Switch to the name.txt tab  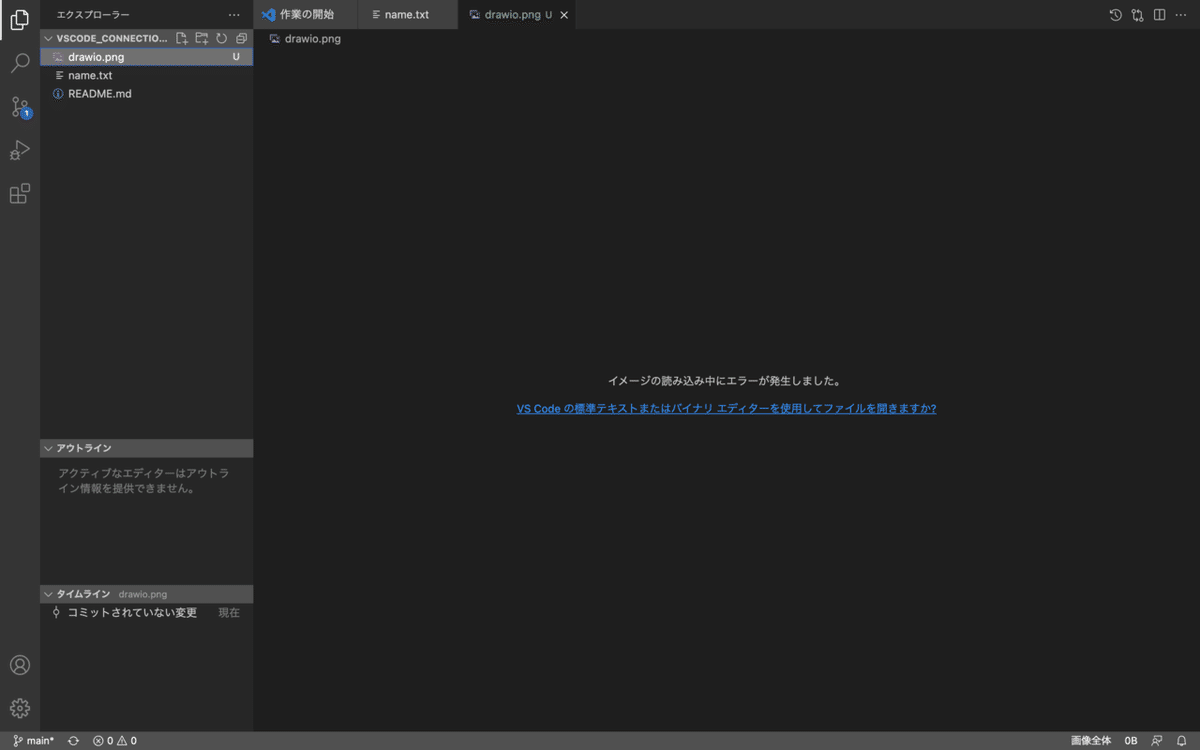[407, 15]
